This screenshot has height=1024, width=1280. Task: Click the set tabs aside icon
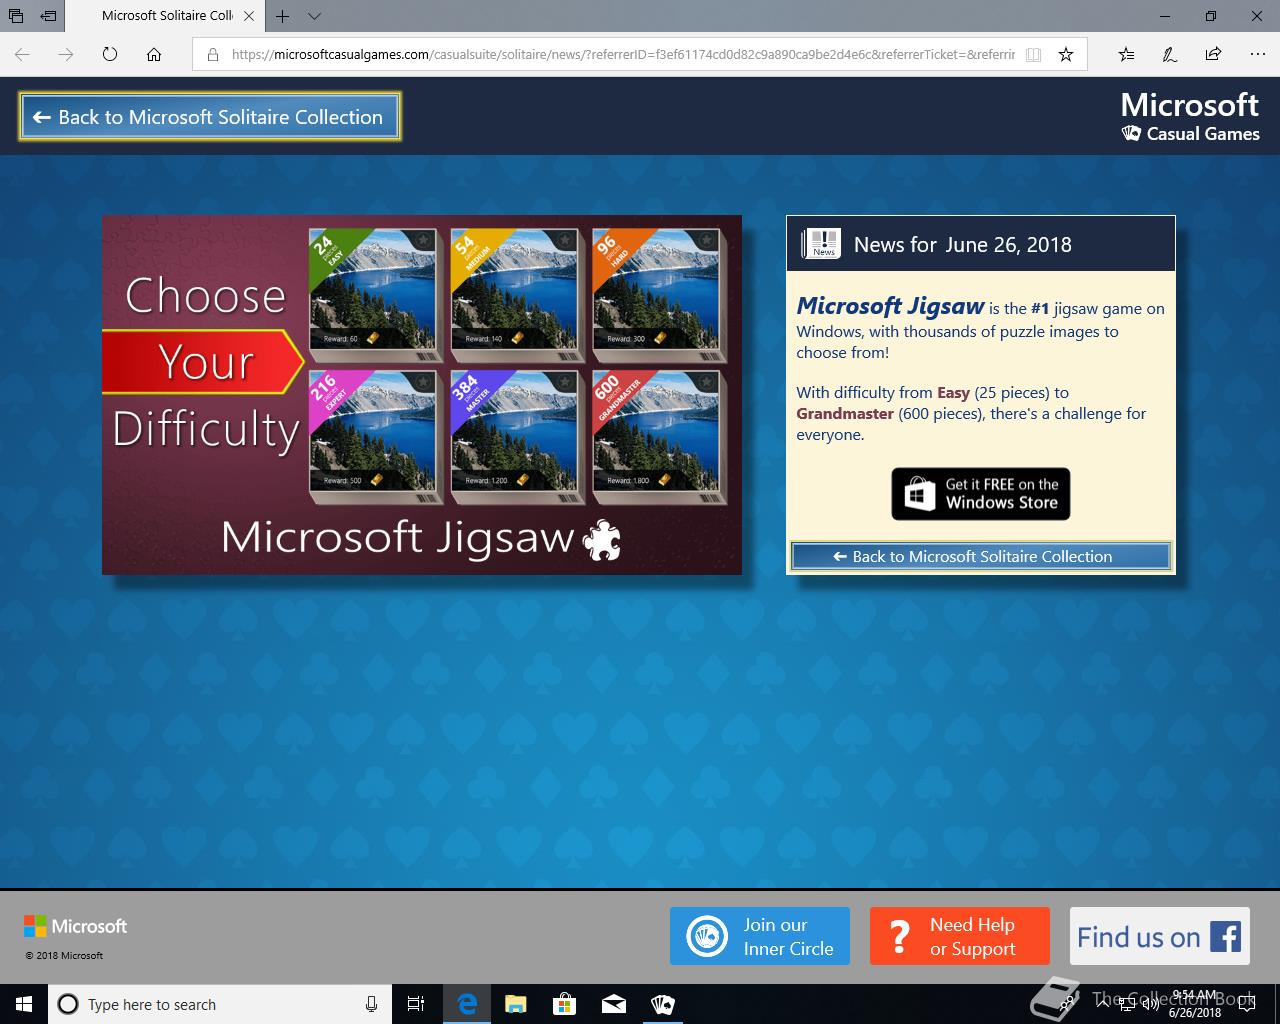[48, 16]
